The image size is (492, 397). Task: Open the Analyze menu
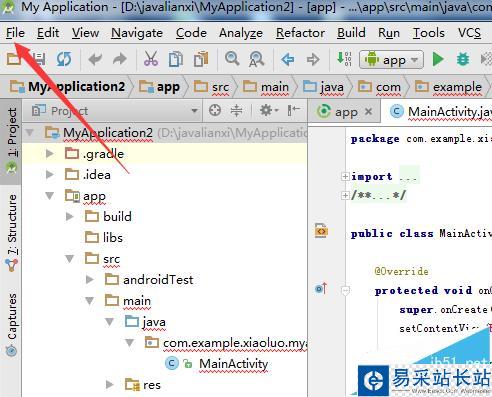pyautogui.click(x=241, y=33)
